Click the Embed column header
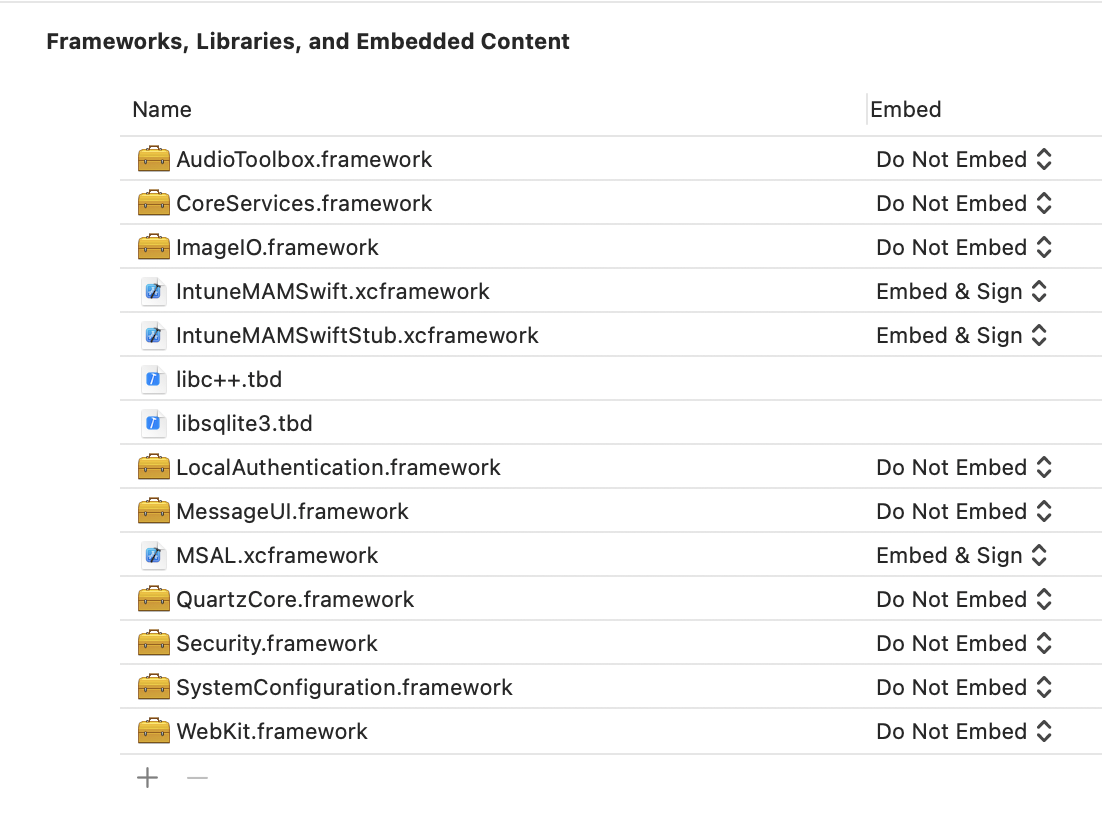Viewport: 1102px width, 814px height. 905,109
